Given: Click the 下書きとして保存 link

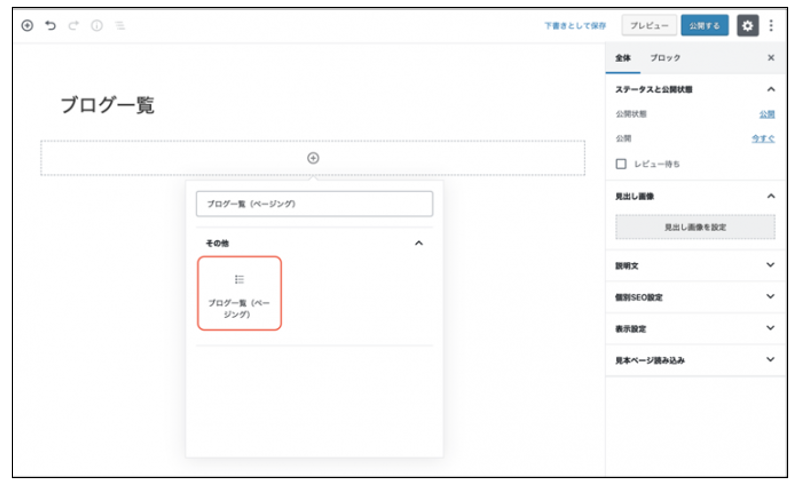Looking at the screenshot, I should (x=575, y=25).
